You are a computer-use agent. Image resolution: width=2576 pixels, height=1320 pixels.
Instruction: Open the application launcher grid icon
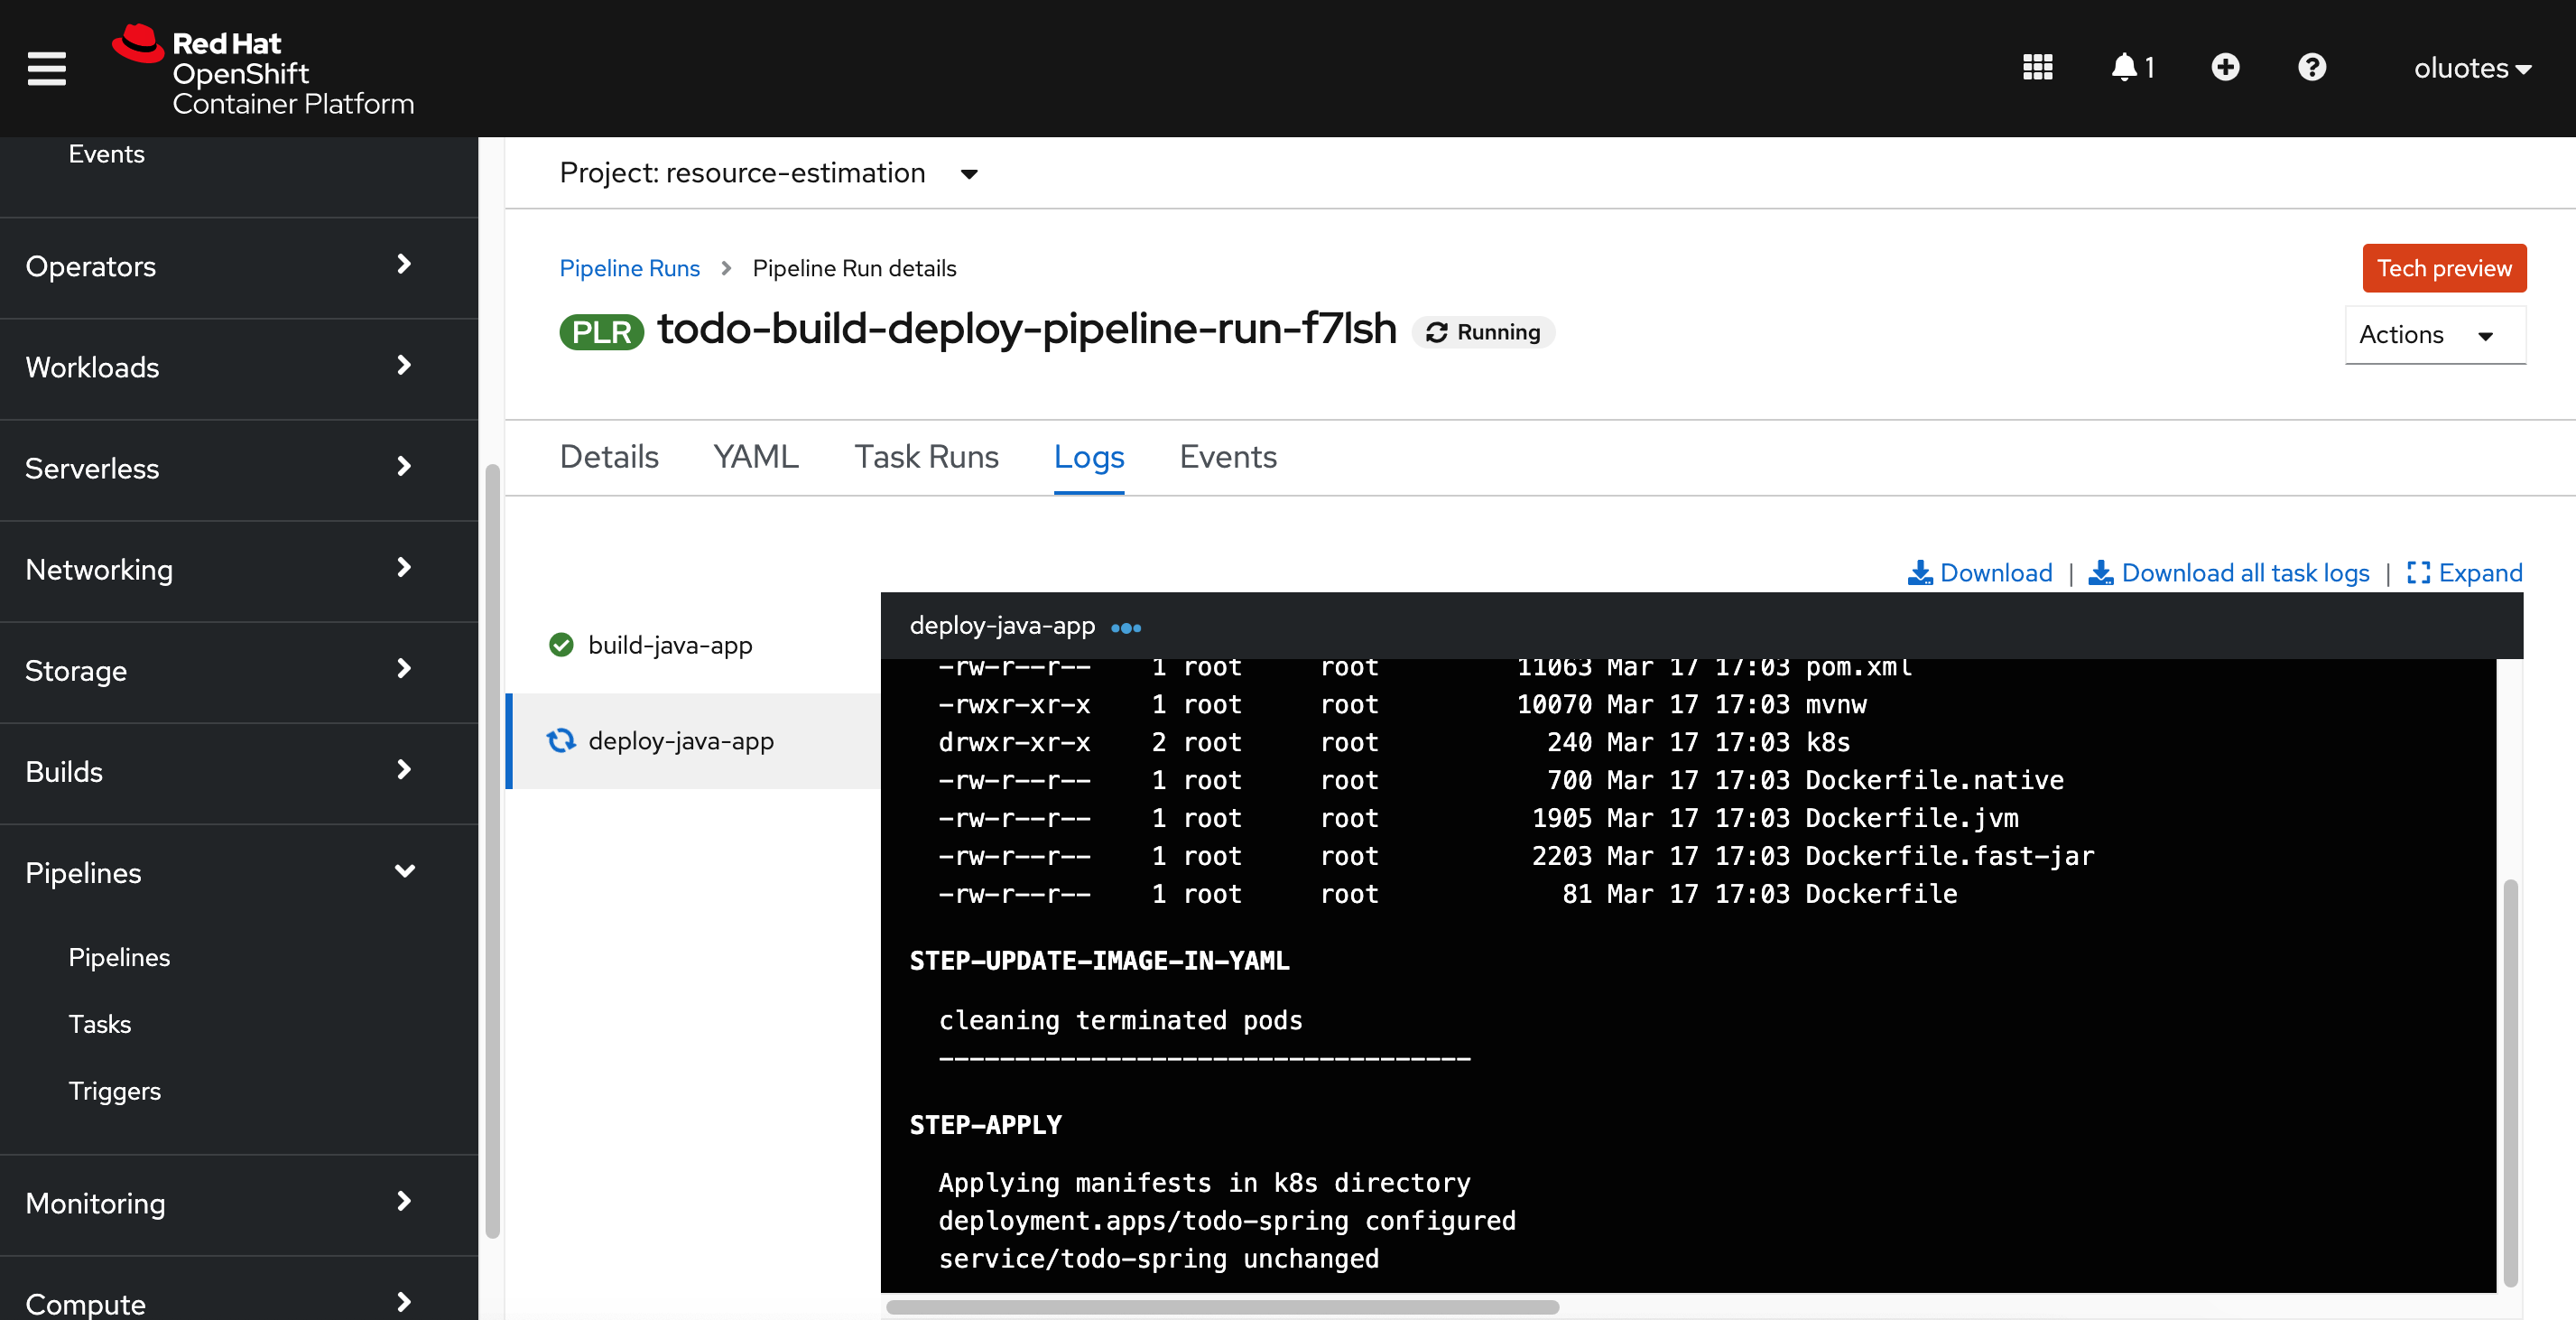(2037, 67)
